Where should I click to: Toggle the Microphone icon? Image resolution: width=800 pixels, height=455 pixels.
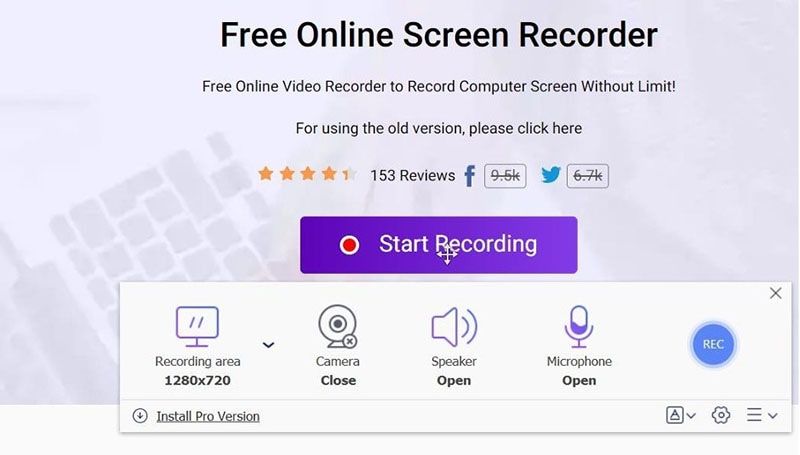[x=579, y=326]
